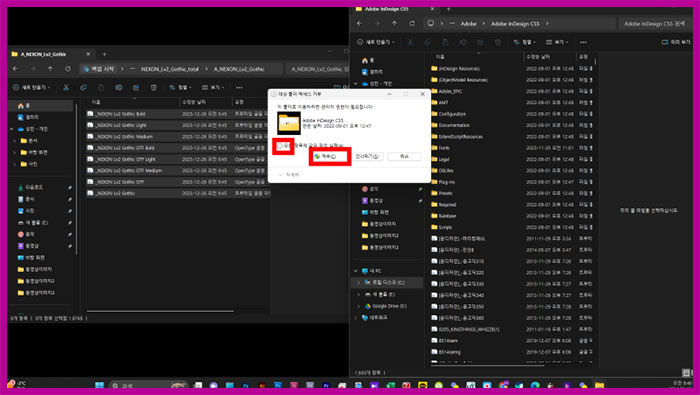Viewport: 700px width, 395px height.
Task: Click the Rename icon in A_NEXON_Lv2_Gothic toolbar
Action: pyautogui.click(x=118, y=87)
